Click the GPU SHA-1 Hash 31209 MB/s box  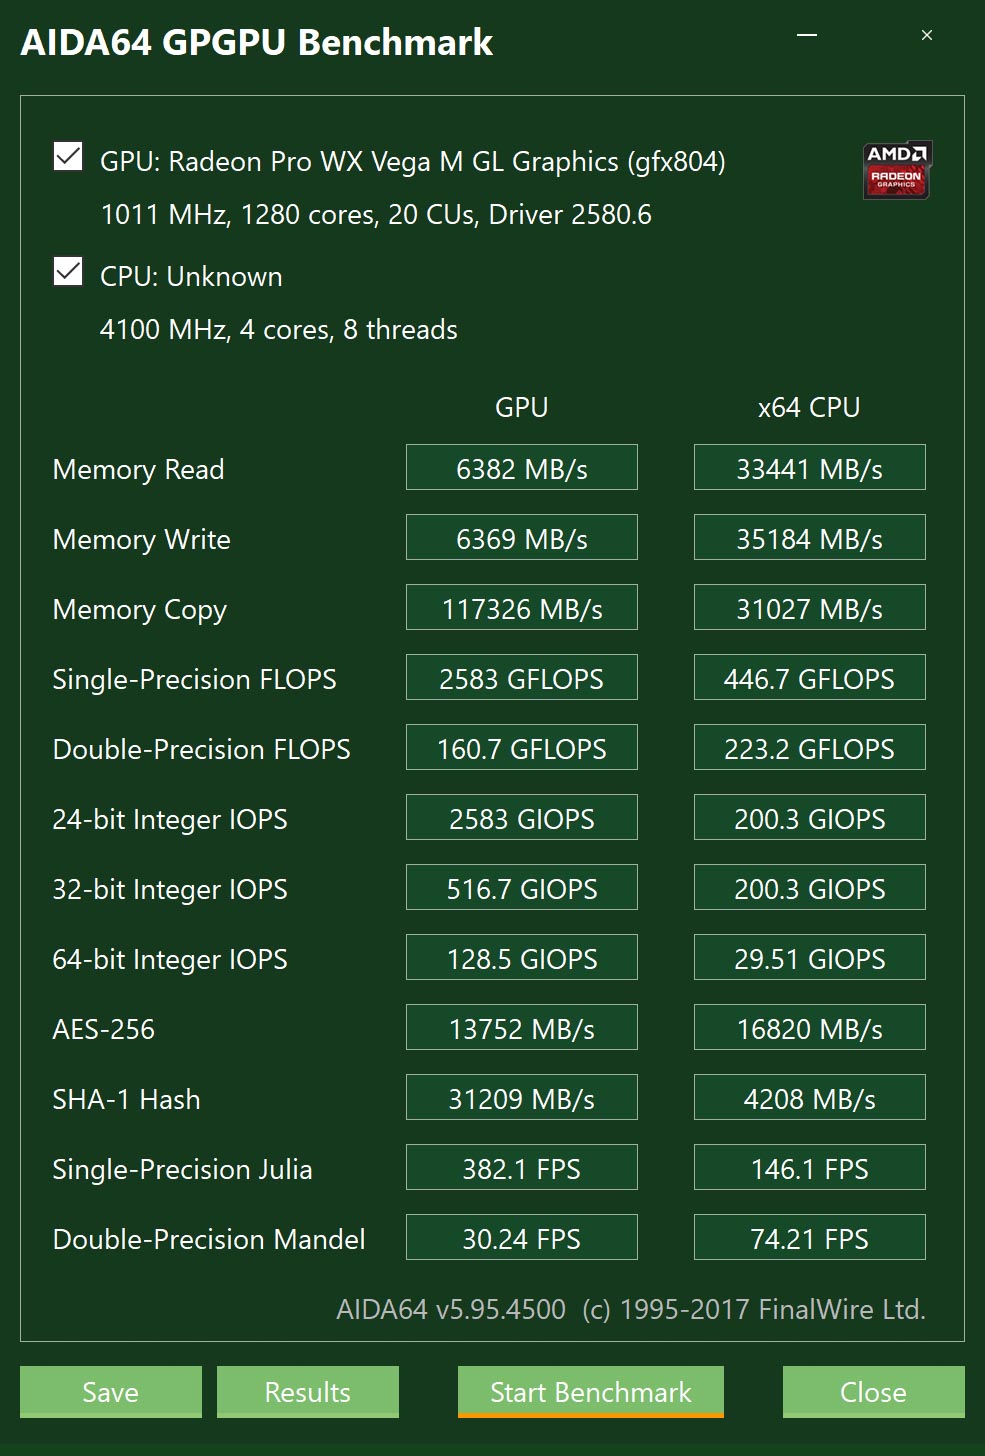click(x=522, y=1097)
